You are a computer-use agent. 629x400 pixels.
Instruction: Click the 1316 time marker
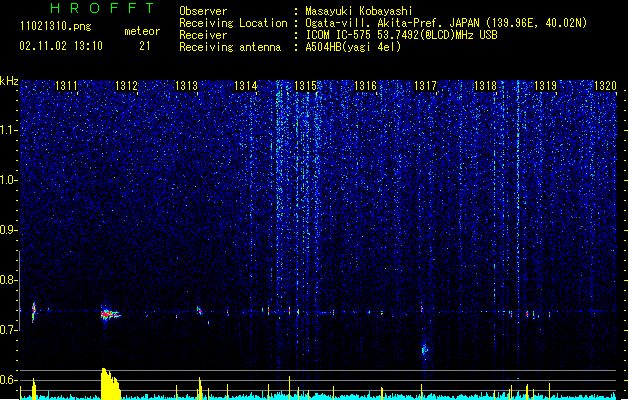coord(365,86)
